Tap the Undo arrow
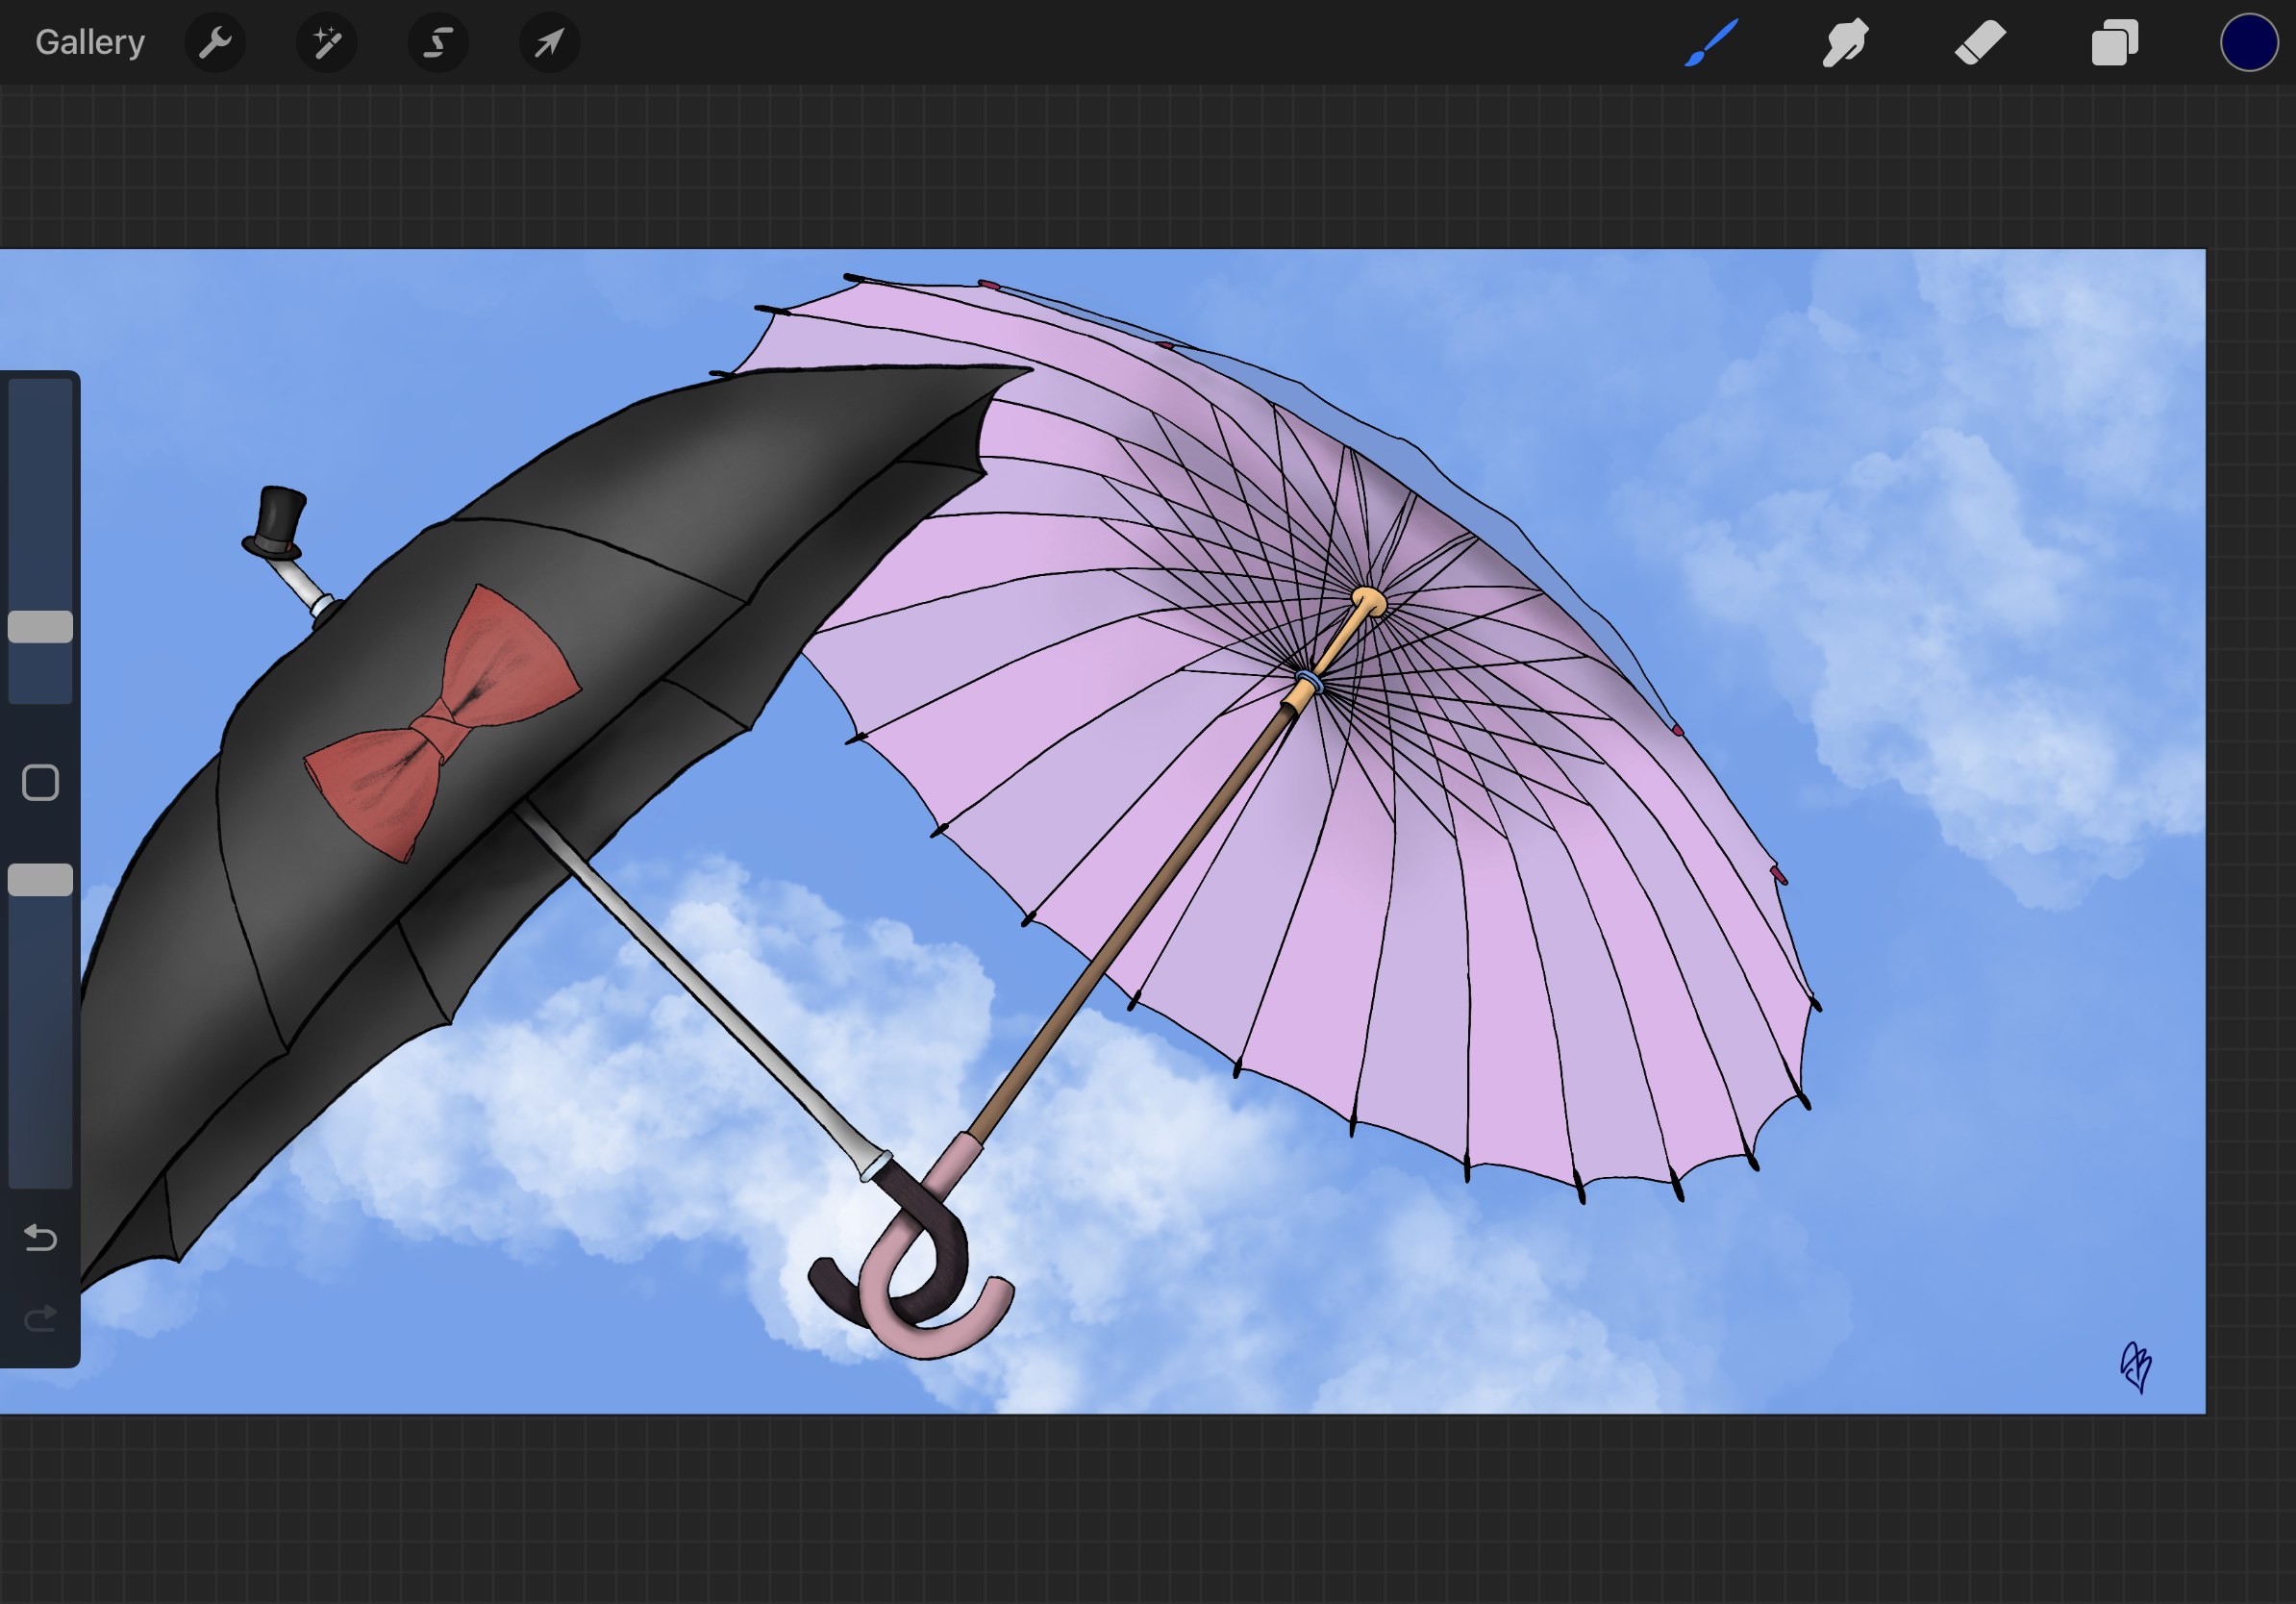The height and width of the screenshot is (1604, 2296). 40,1238
